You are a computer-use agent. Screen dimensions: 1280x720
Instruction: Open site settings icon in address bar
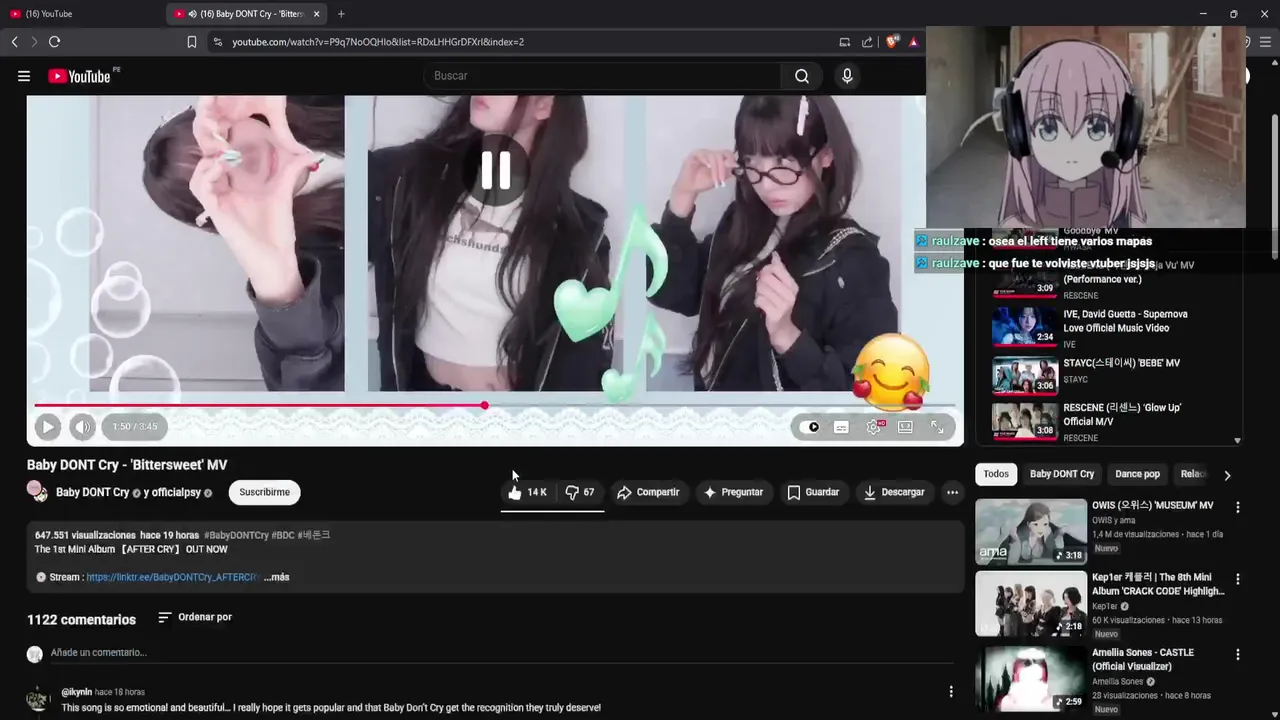[217, 42]
